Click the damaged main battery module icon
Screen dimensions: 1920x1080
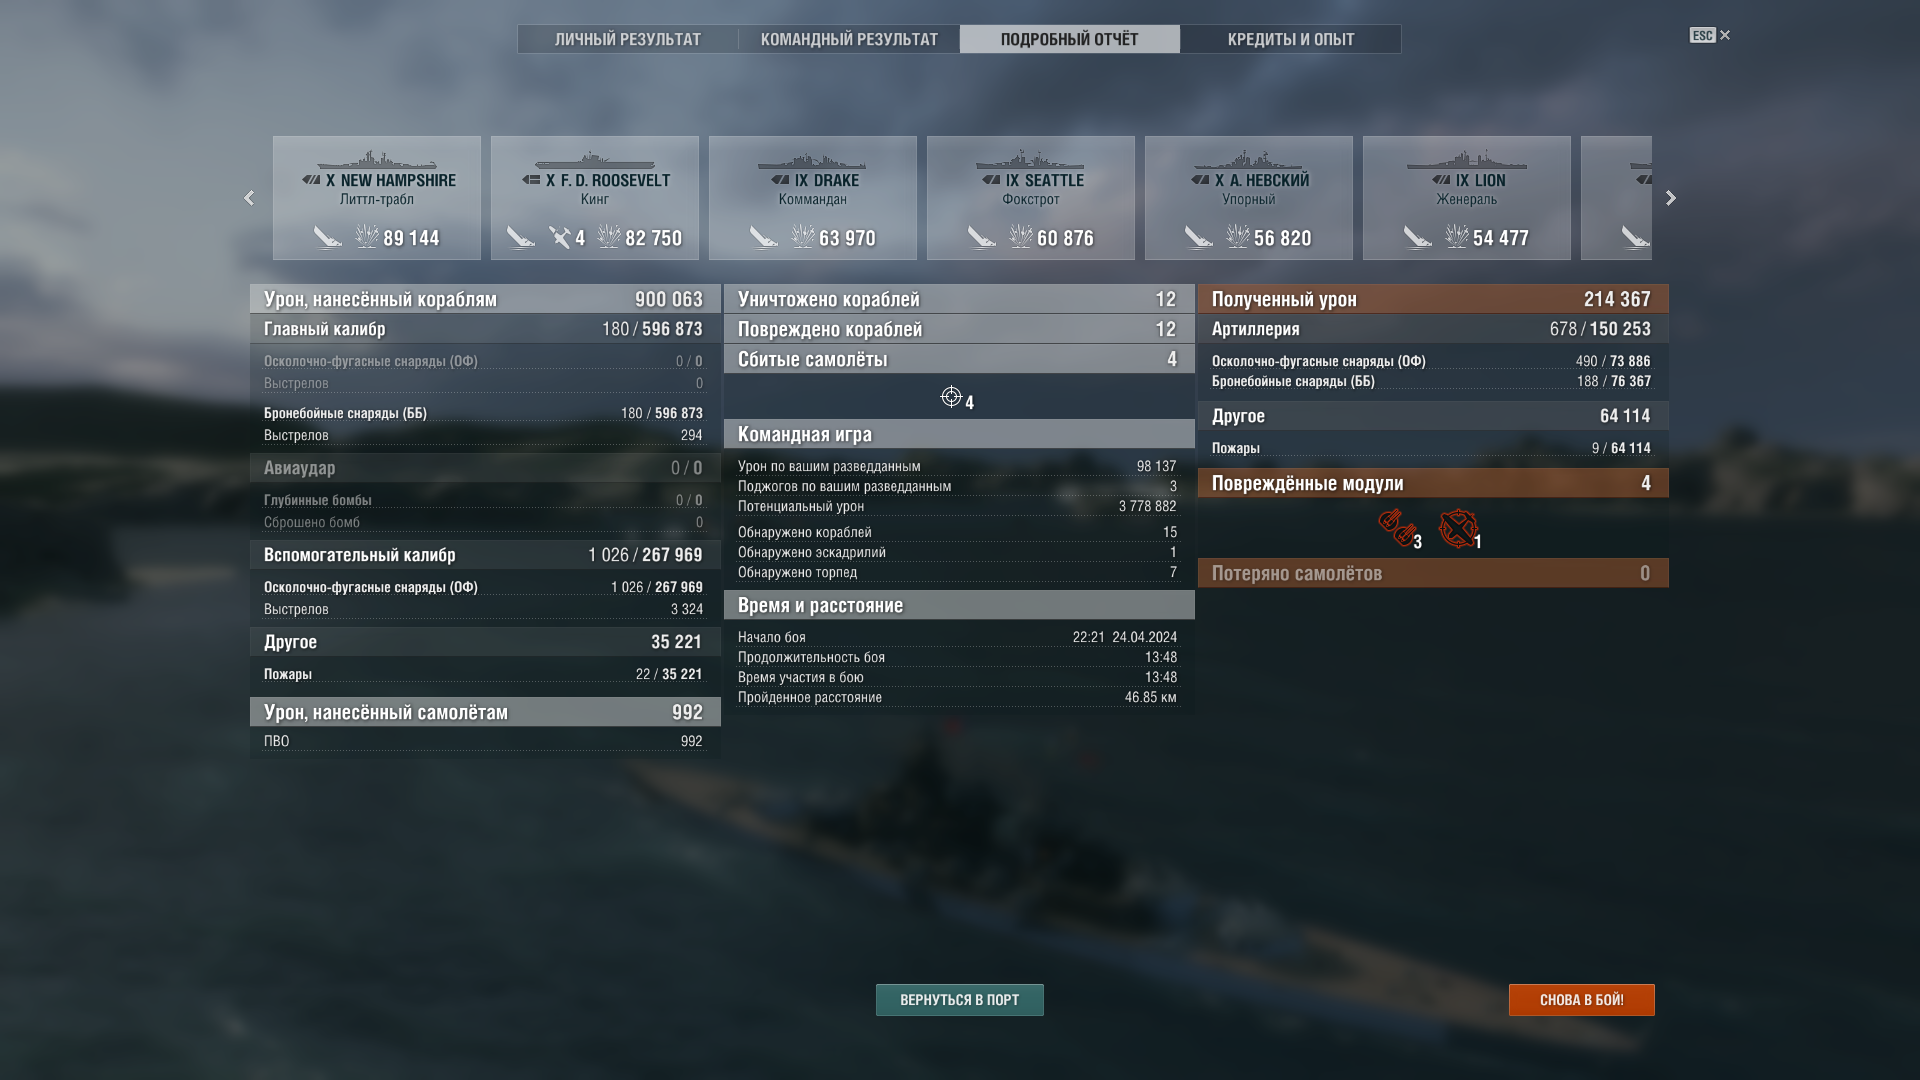pyautogui.click(x=1396, y=527)
